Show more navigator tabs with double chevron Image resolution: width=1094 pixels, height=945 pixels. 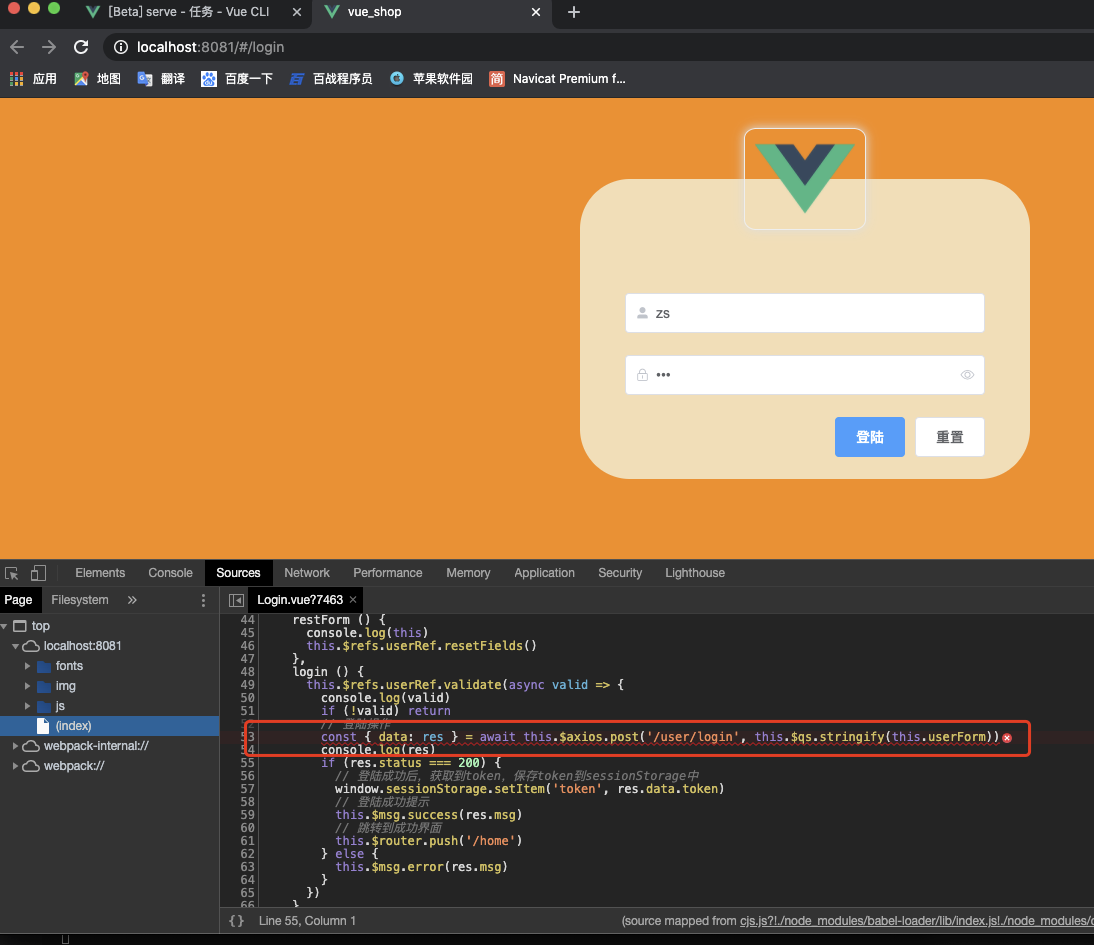pyautogui.click(x=132, y=600)
